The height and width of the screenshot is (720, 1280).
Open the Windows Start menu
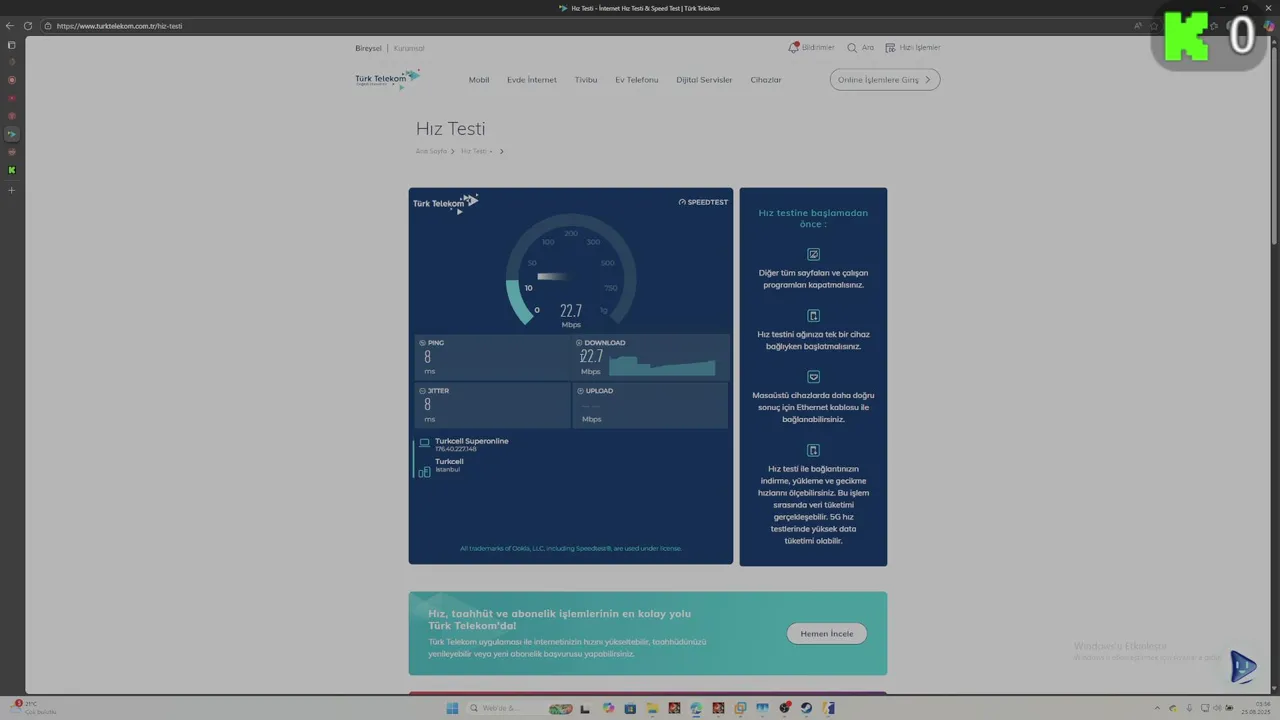tap(452, 708)
